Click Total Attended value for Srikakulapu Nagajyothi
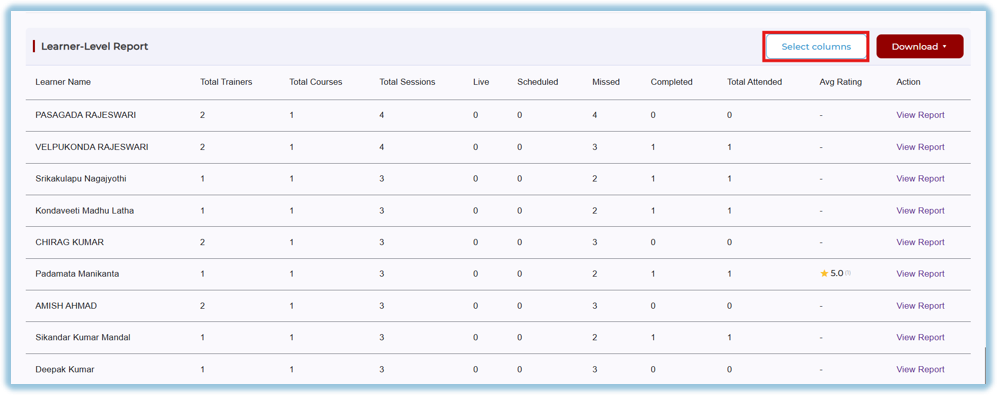997x395 pixels. pyautogui.click(x=730, y=179)
